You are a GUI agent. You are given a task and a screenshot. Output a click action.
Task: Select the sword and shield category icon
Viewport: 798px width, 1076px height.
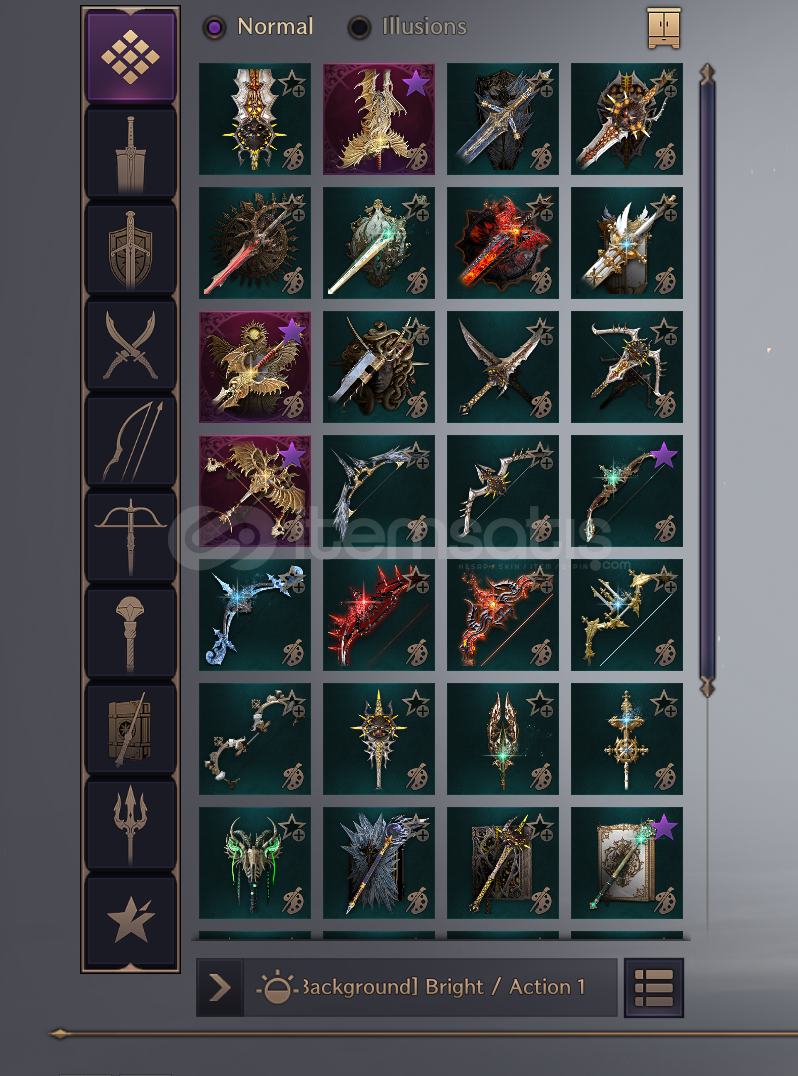(x=130, y=248)
